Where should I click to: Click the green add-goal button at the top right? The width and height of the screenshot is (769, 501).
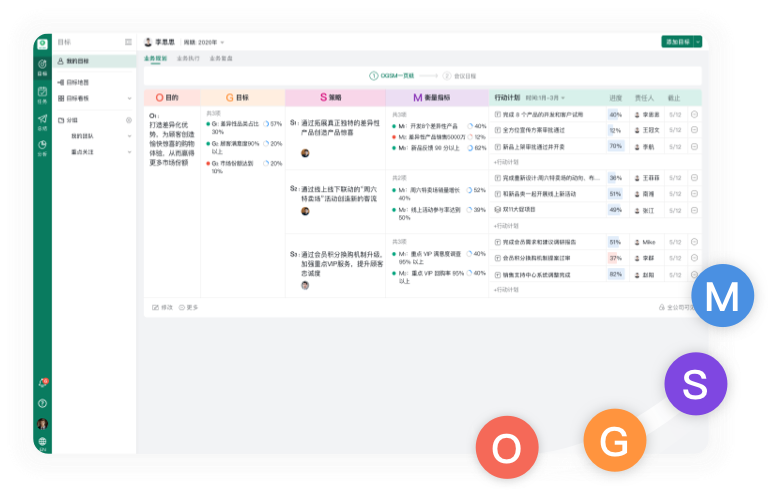click(x=678, y=42)
